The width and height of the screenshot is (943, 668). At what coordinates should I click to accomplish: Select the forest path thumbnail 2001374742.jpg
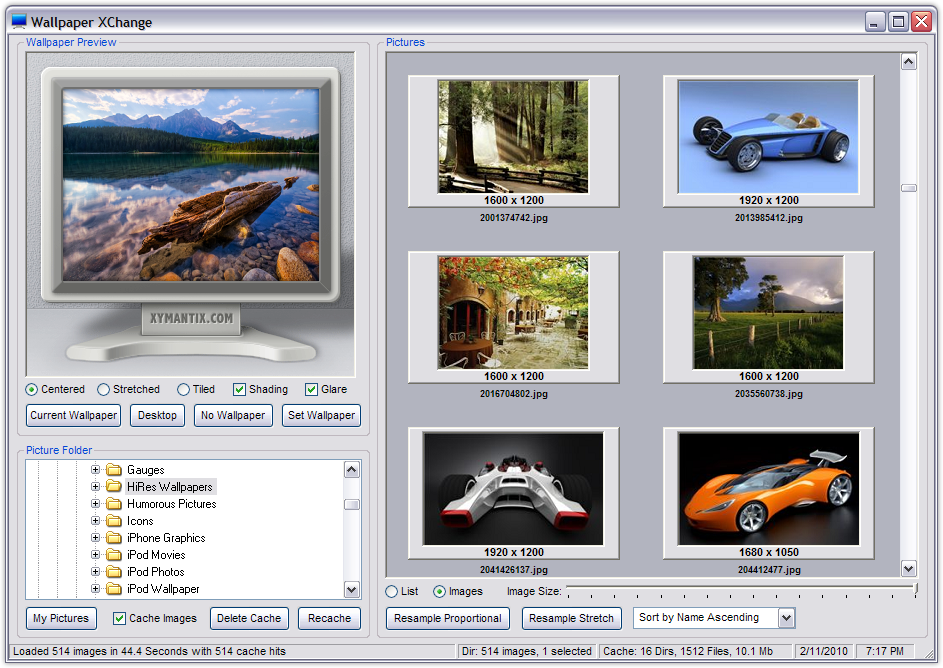(513, 137)
